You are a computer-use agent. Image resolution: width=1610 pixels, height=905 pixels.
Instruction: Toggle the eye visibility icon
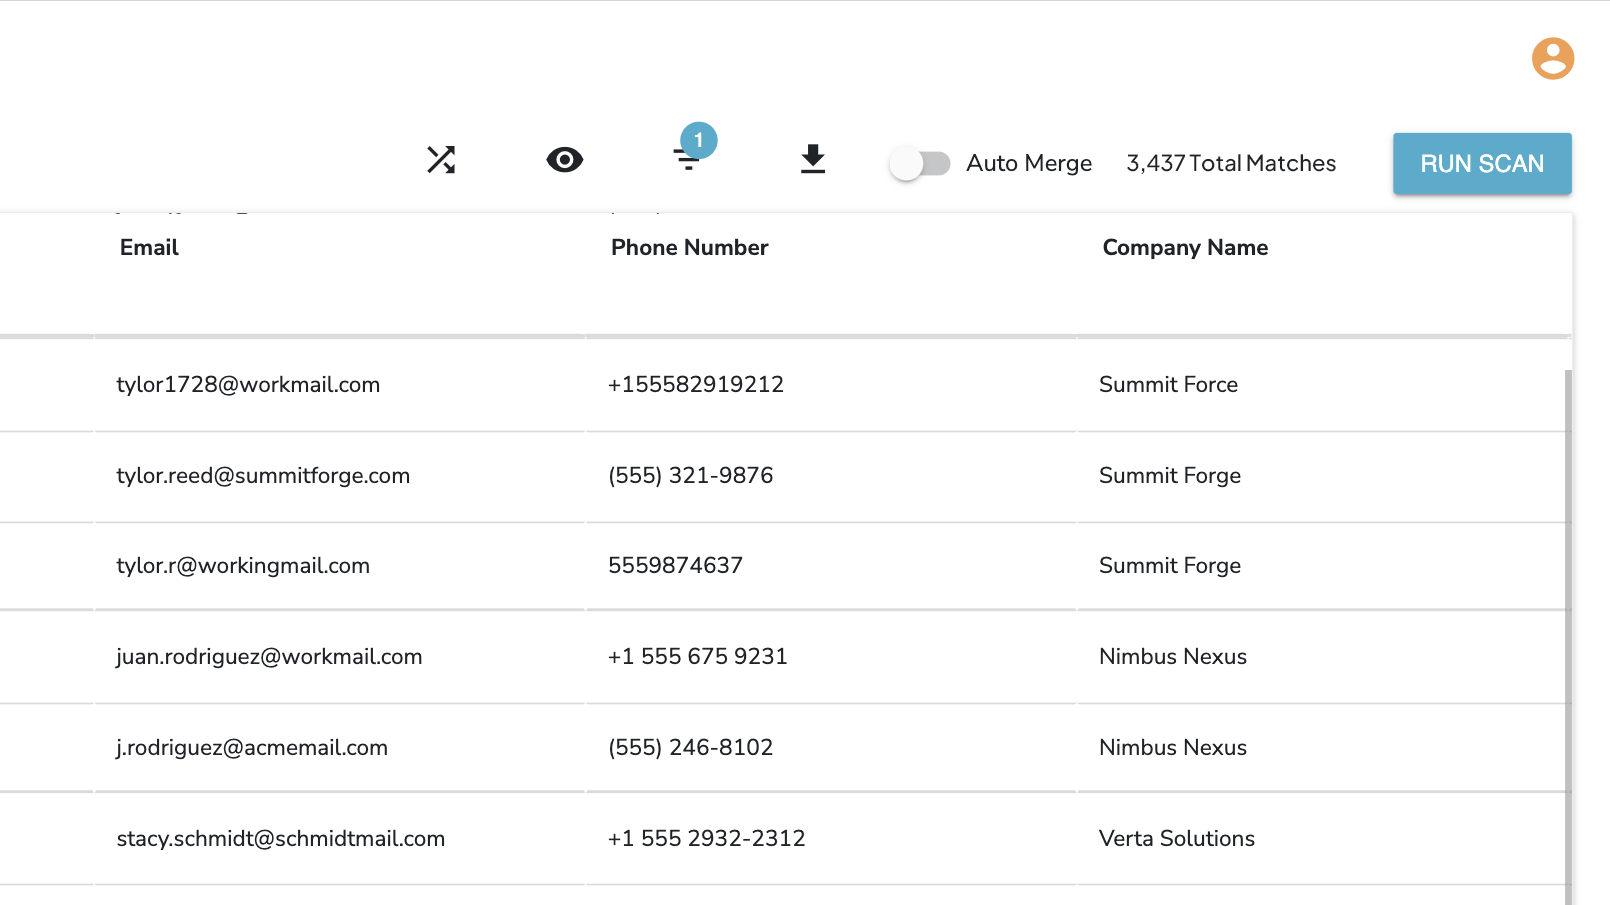(x=564, y=160)
